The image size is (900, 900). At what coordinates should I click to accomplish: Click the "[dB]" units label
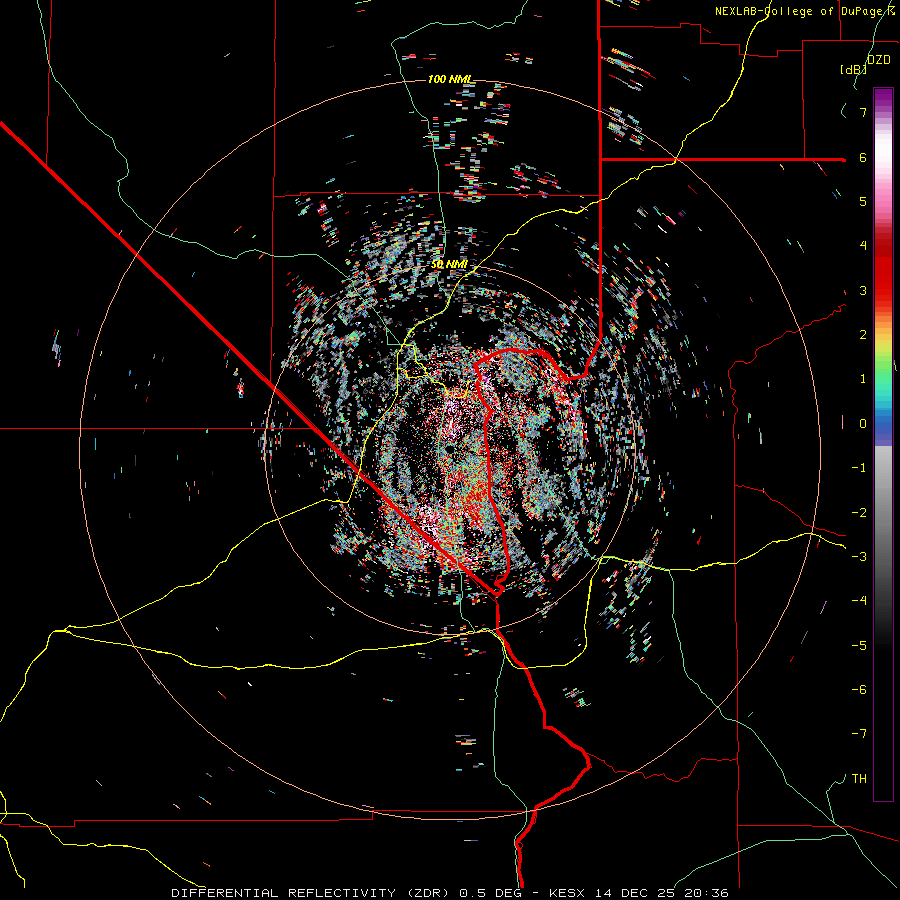[853, 69]
